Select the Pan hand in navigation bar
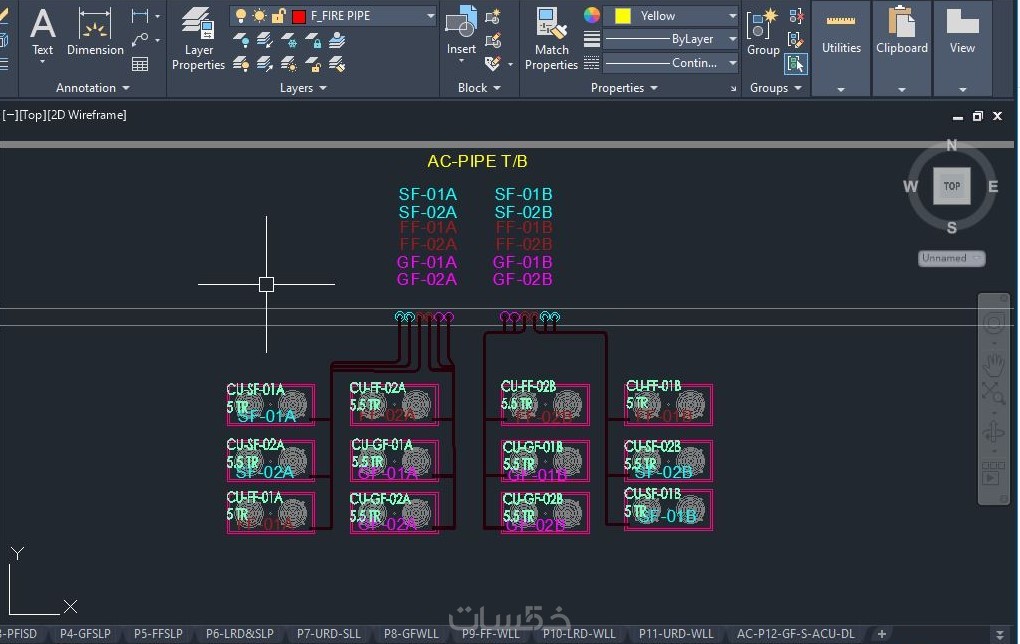This screenshot has height=644, width=1020. coord(993,365)
